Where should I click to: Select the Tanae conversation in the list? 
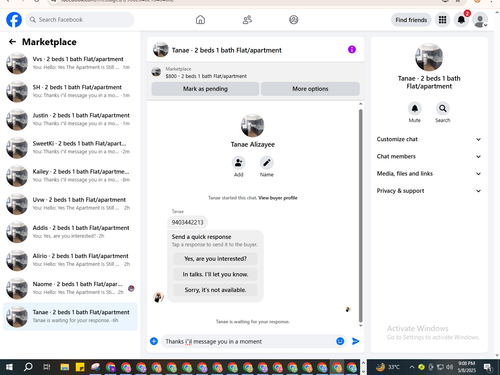pos(70,317)
